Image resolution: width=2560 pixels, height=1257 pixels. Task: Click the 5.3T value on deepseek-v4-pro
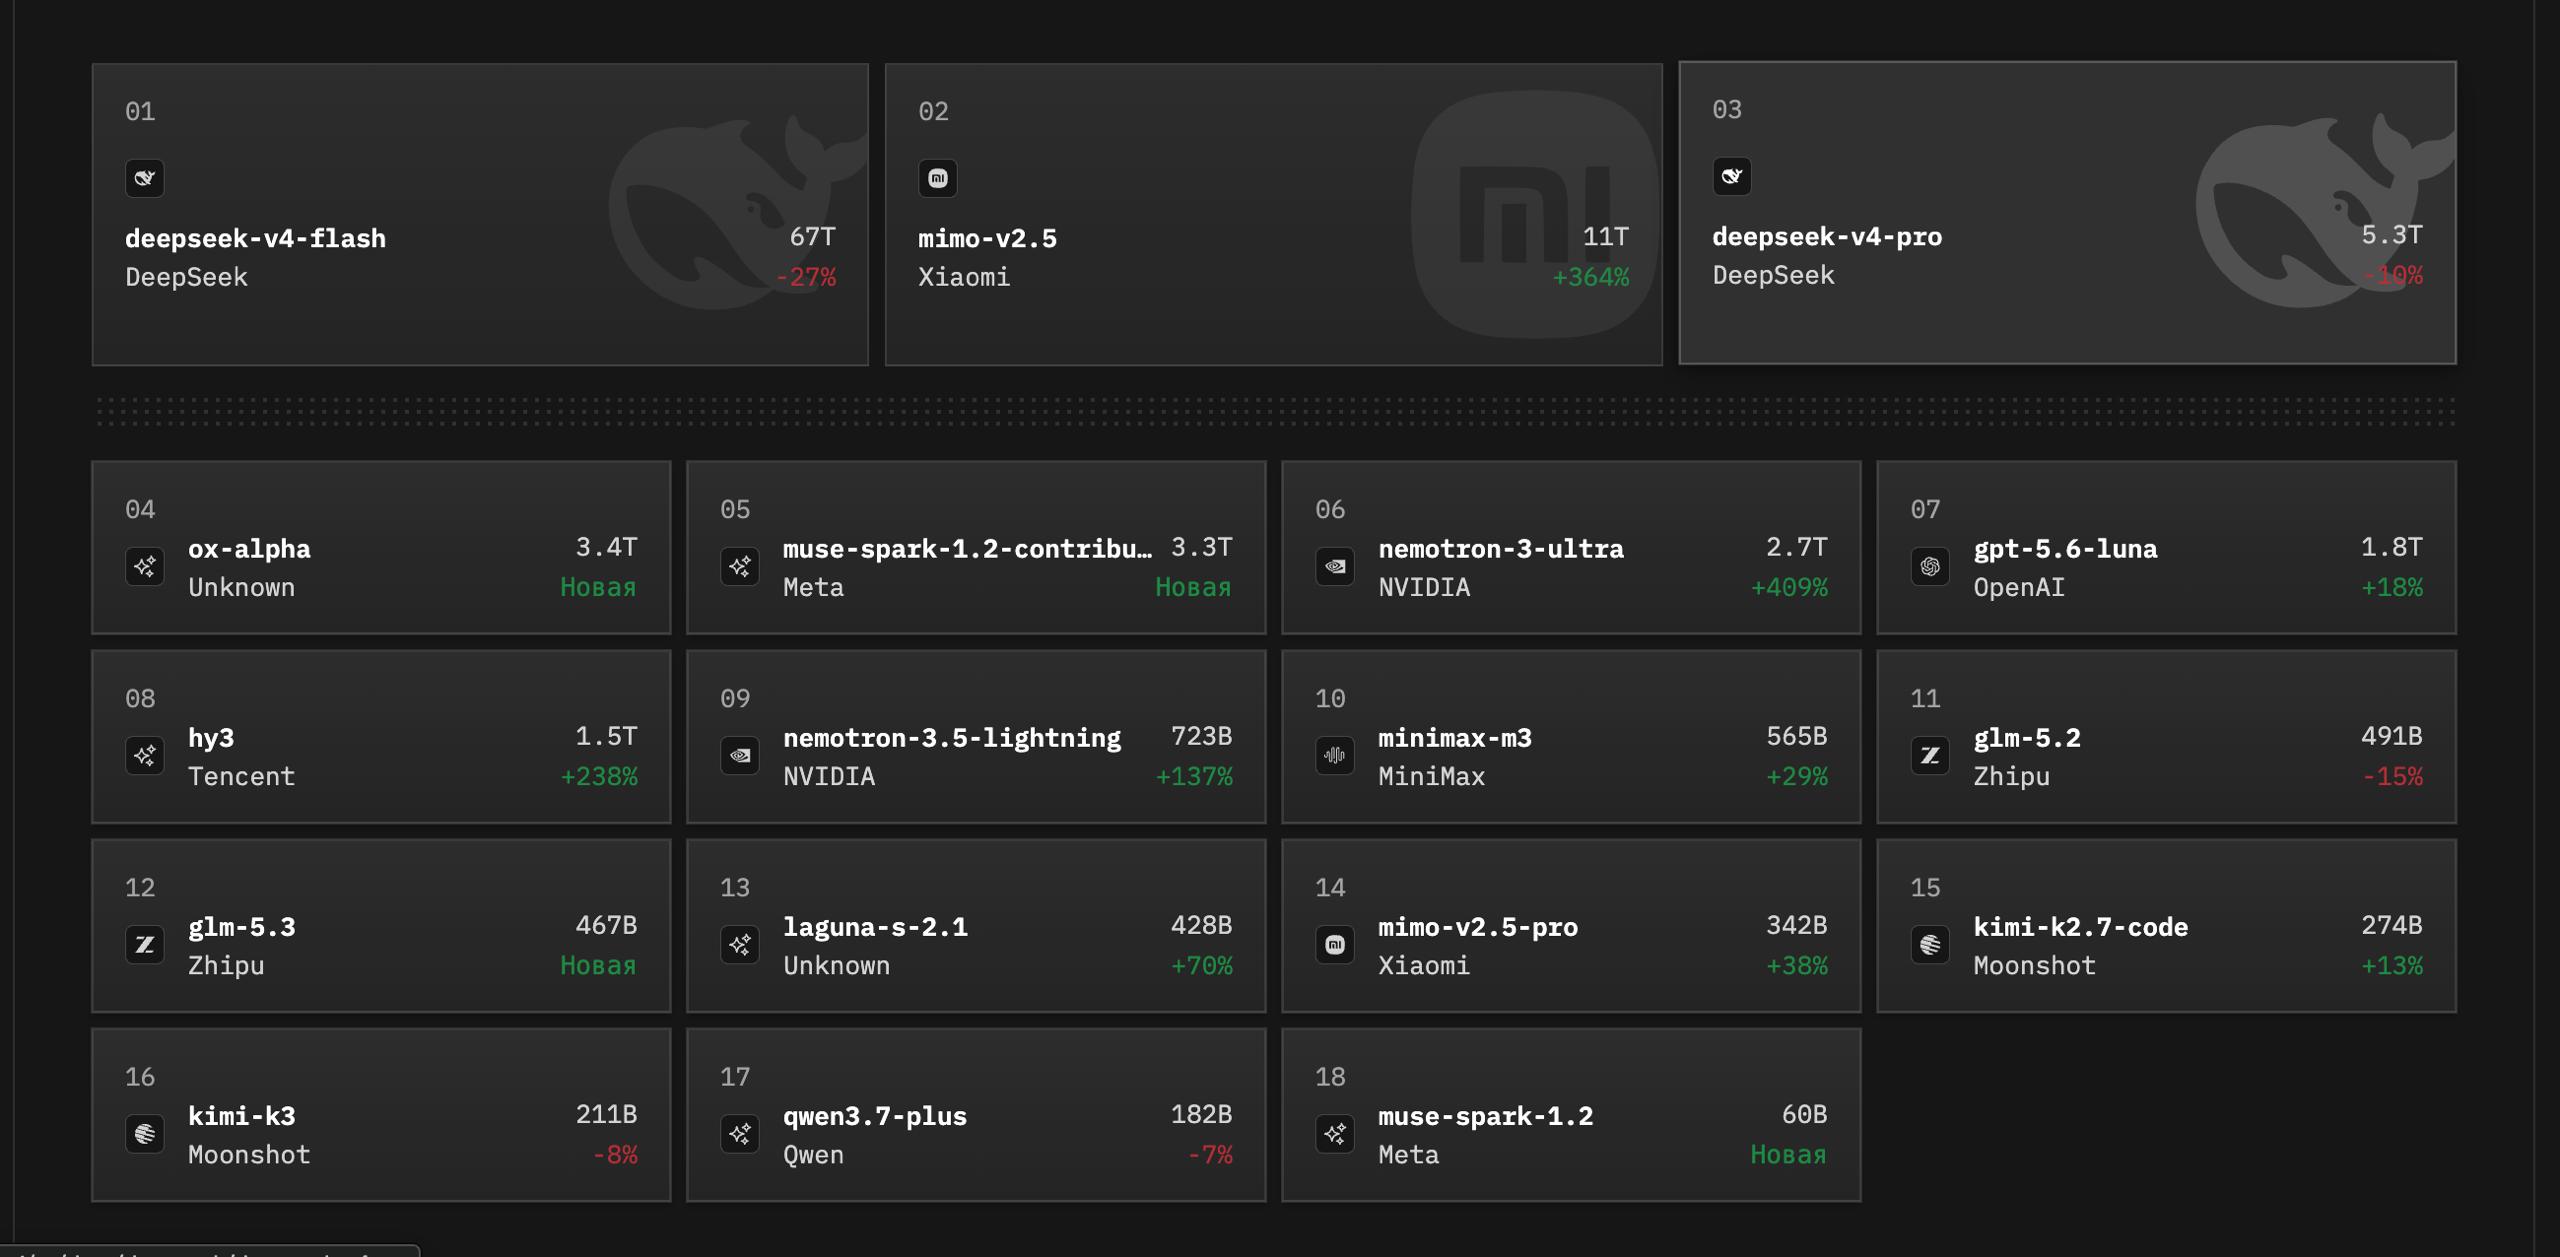pyautogui.click(x=2392, y=235)
